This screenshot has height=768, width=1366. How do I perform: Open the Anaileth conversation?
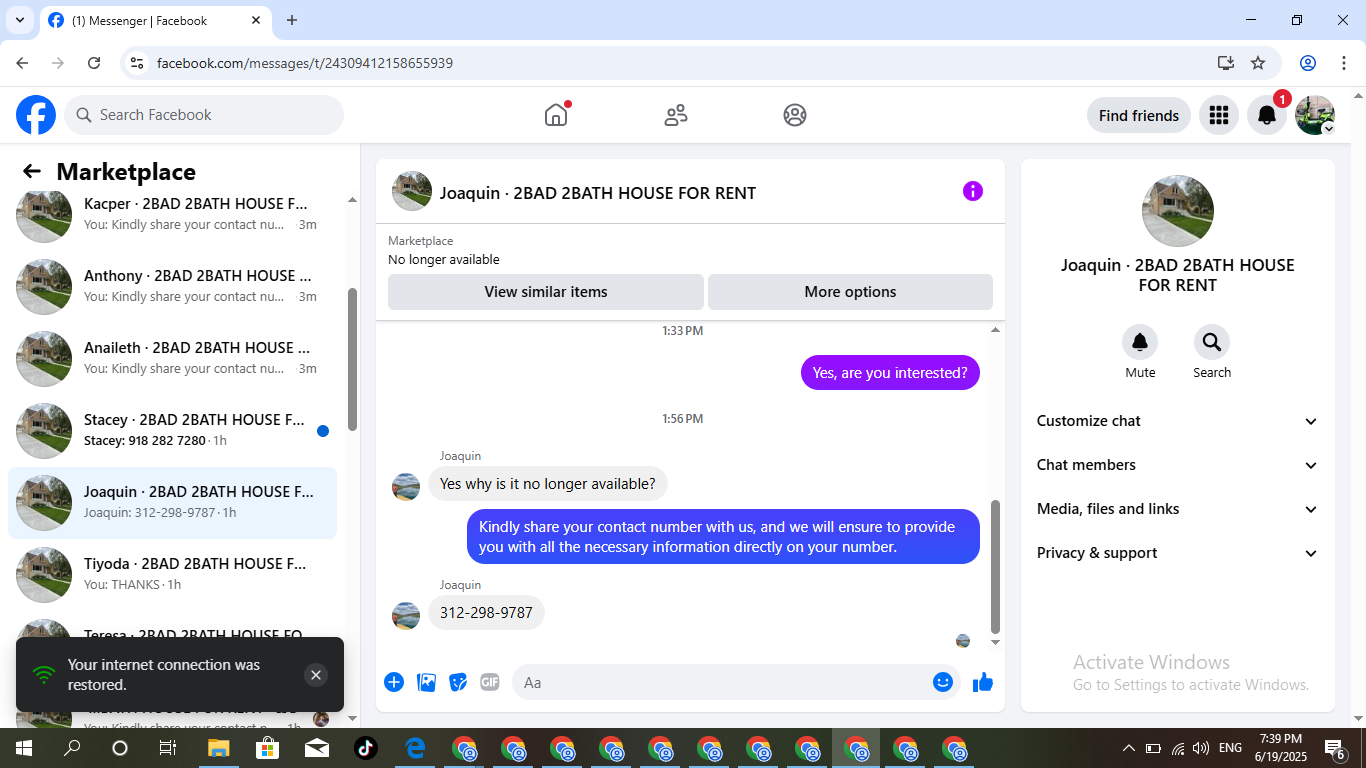tap(172, 359)
